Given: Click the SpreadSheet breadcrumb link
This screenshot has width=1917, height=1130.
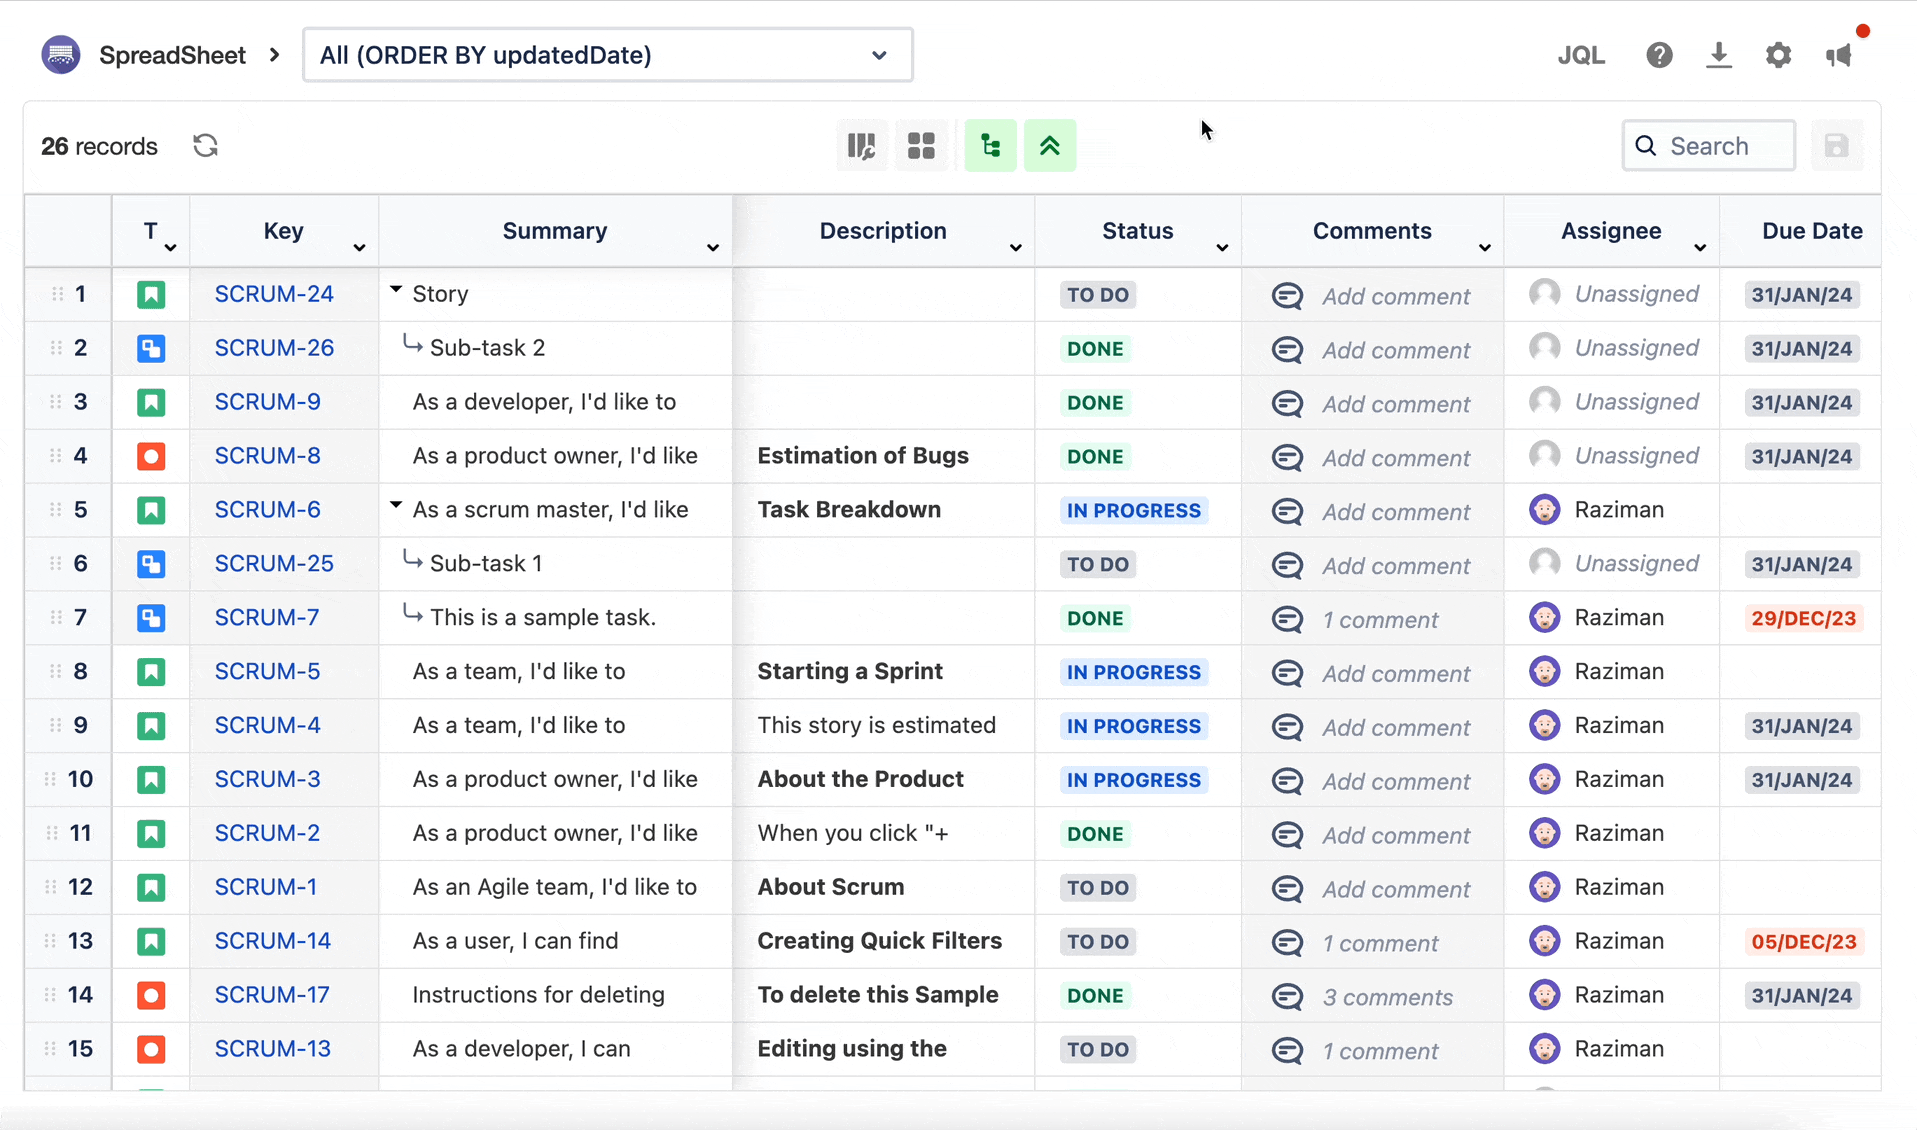Looking at the screenshot, I should [172, 55].
